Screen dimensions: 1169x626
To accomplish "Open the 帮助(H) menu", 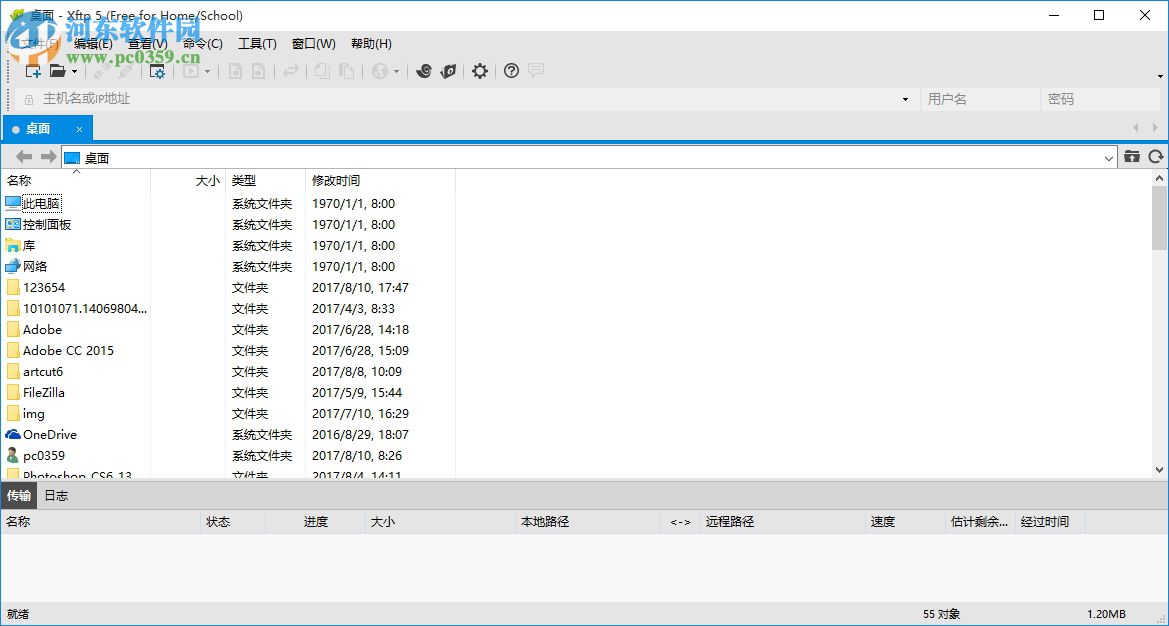I will [369, 43].
